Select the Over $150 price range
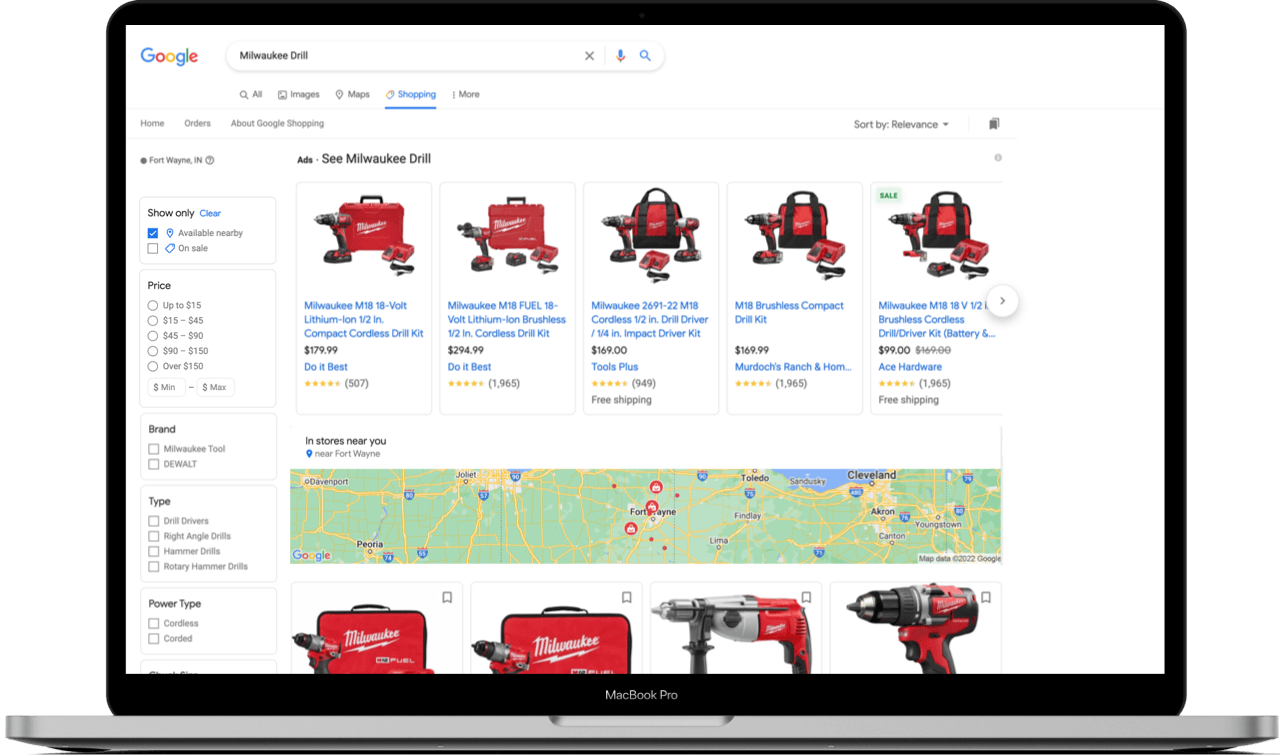1280x756 pixels. point(153,366)
